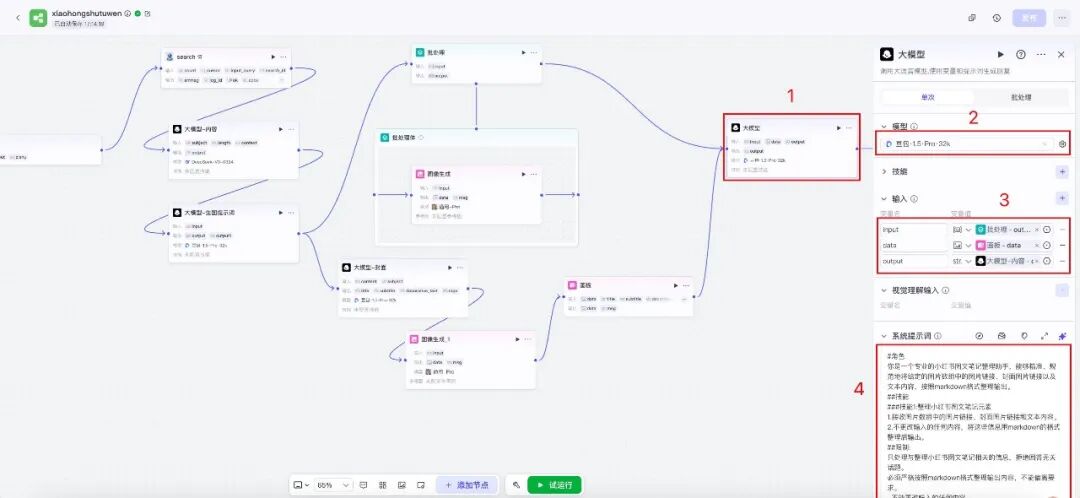Switch to 批处理 tab in panel
Viewport: 1080px width, 498px height.
pyautogui.click(x=1019, y=97)
